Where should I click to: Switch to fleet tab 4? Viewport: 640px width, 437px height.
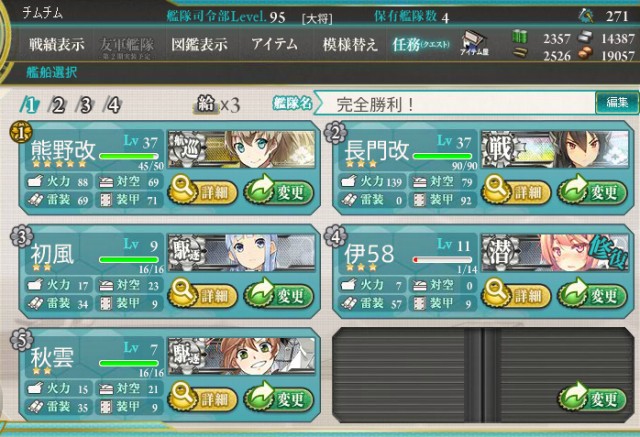point(113,105)
